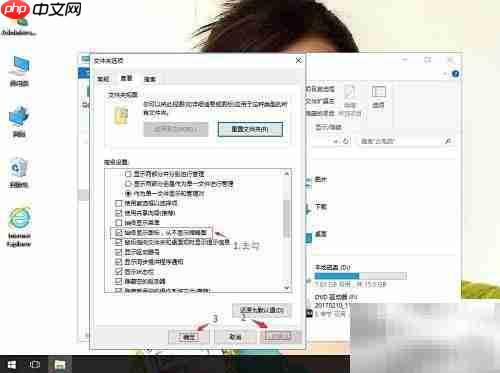The height and width of the screenshot is (373, 500).
Task: Select the 本地磁盘 (D:) drive label
Action: pyautogui.click(x=333, y=267)
